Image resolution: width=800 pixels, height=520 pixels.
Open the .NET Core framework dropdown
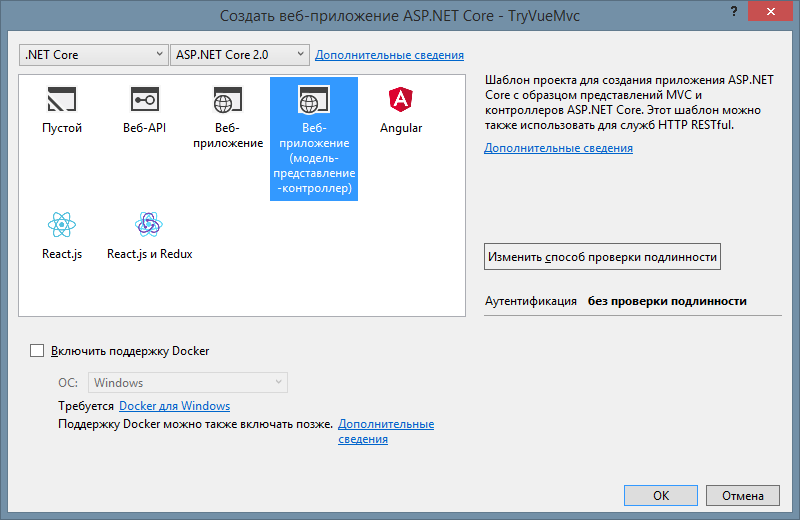pos(93,55)
